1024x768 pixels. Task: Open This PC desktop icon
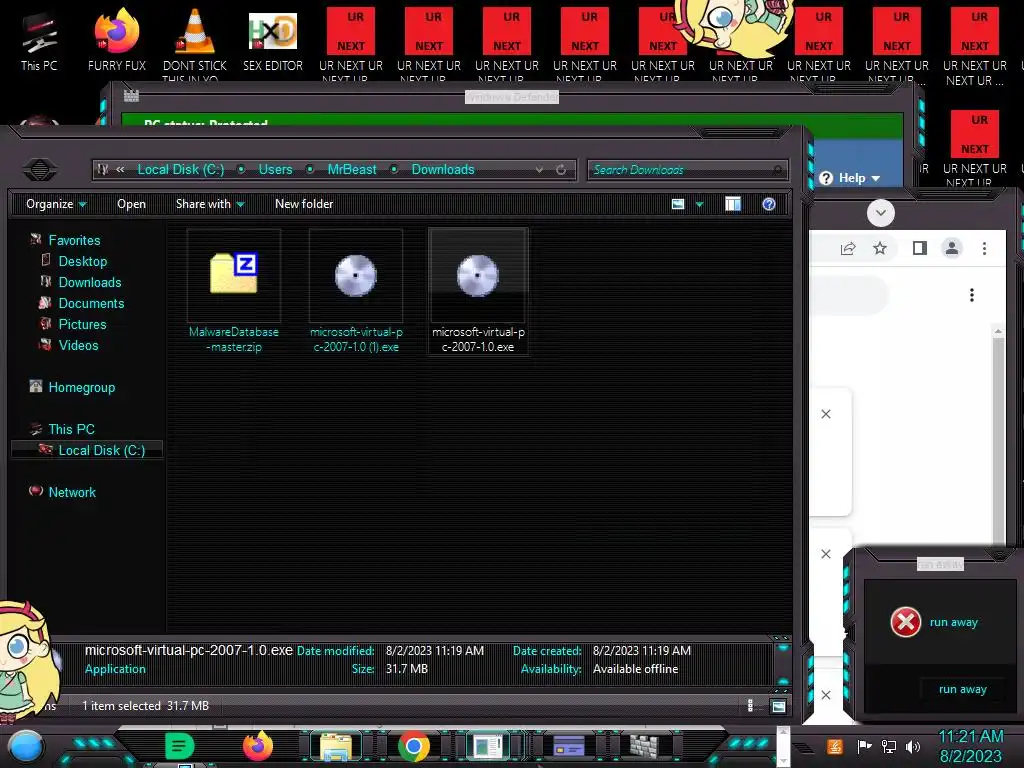click(x=39, y=40)
